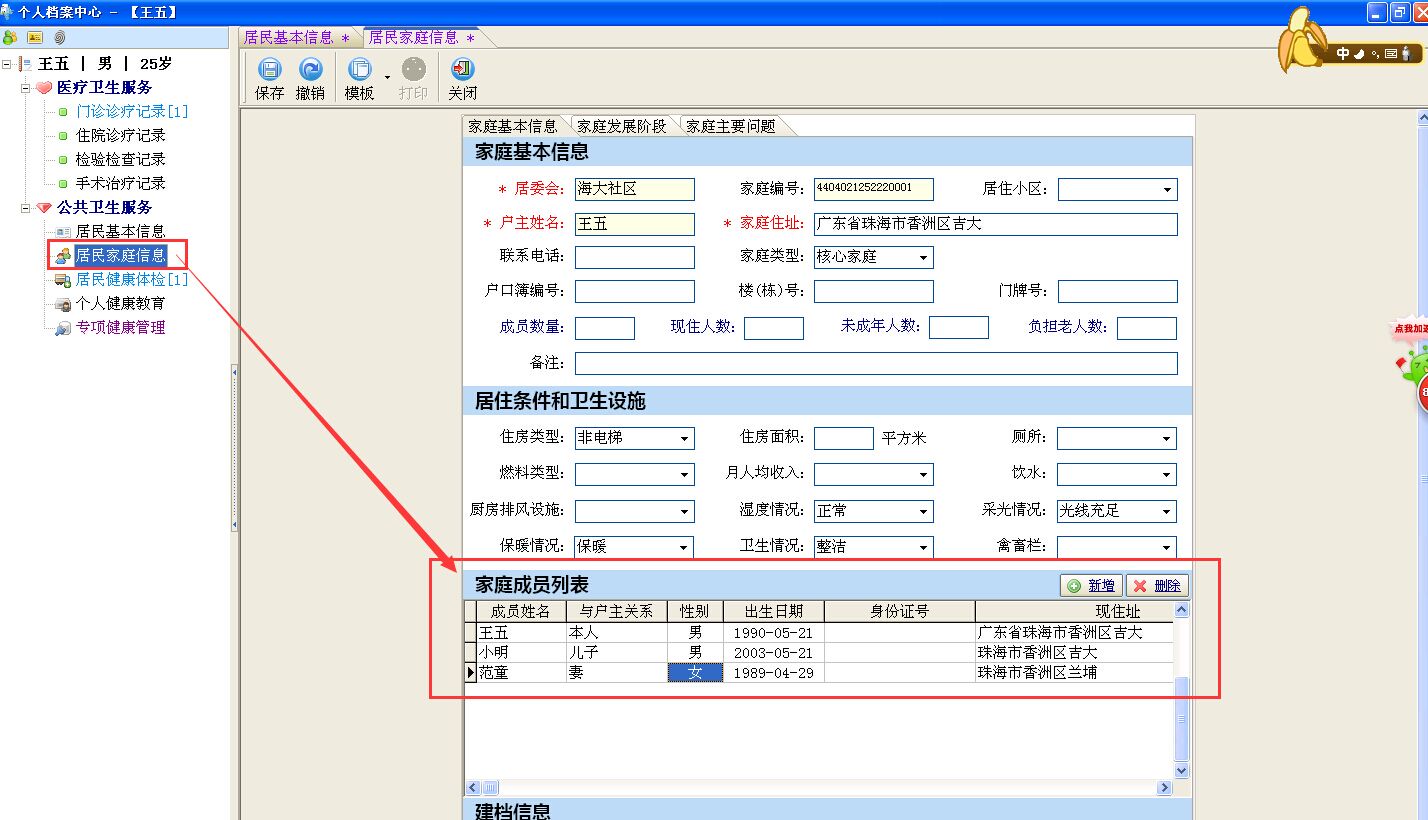Open the 保暖情况 dropdown showing 保暖
1428x820 pixels.
coord(684,548)
